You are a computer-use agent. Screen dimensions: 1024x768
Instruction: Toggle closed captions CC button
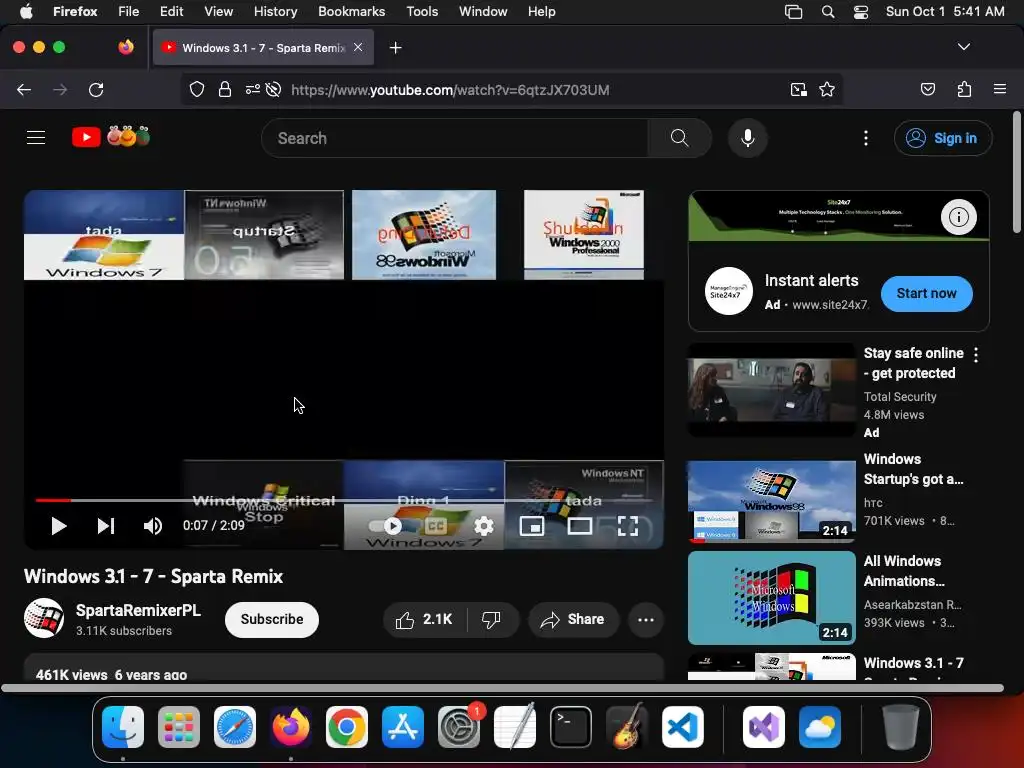click(x=436, y=526)
